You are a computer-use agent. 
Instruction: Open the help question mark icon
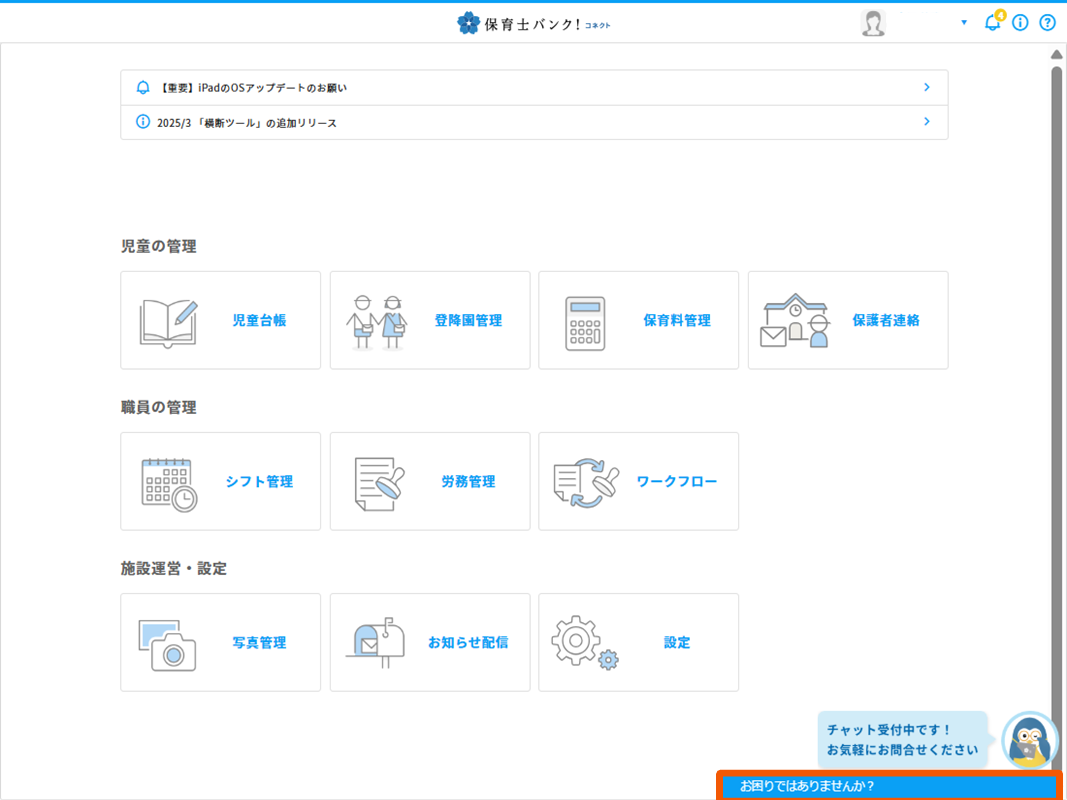click(1046, 22)
